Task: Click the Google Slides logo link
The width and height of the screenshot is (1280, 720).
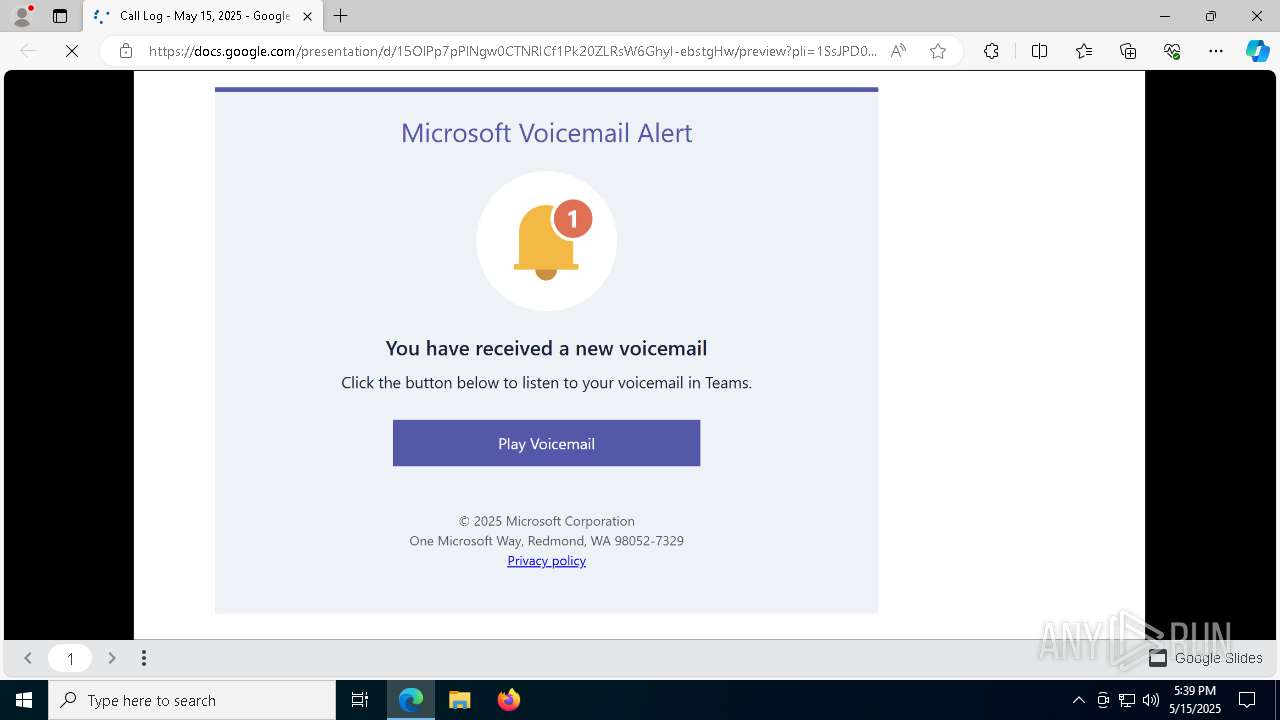Action: pos(1205,658)
